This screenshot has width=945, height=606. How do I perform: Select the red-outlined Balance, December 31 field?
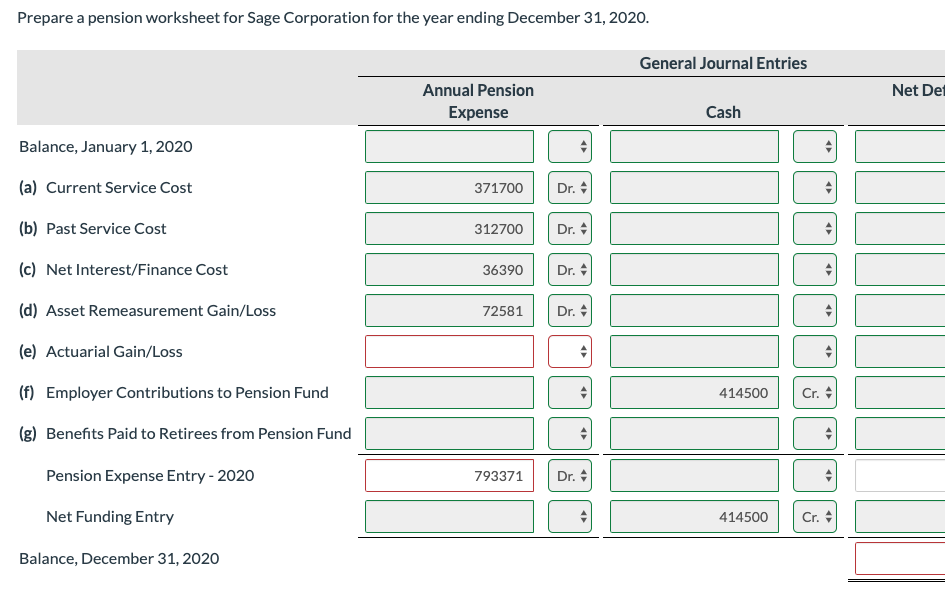pos(899,558)
